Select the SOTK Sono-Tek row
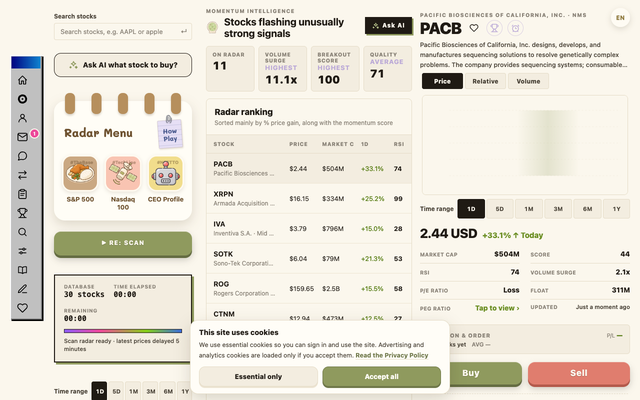 tap(309, 259)
